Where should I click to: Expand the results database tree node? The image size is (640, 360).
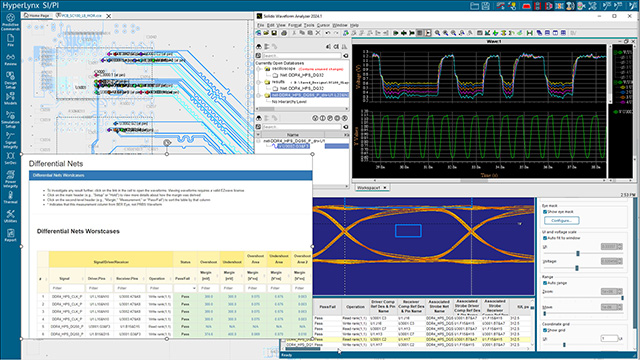(x=258, y=82)
